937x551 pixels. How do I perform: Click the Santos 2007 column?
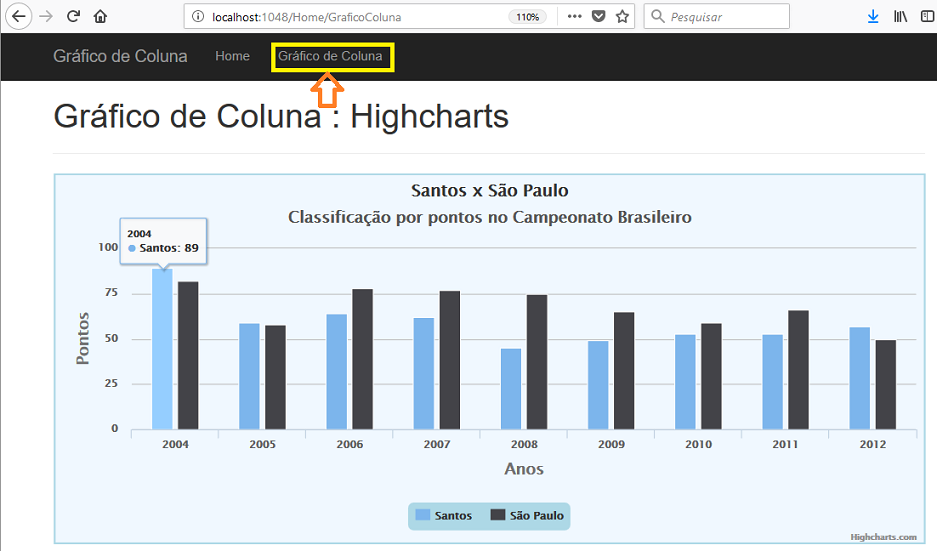click(424, 374)
